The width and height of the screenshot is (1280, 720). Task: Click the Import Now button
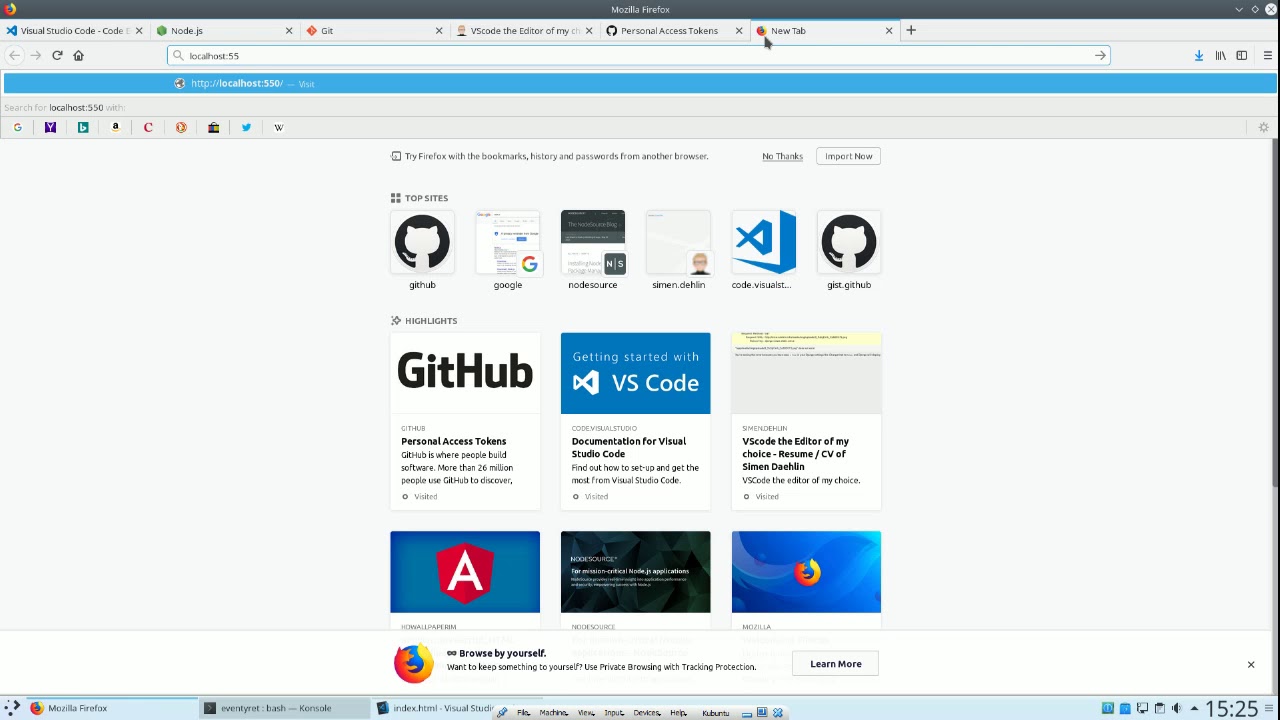pyautogui.click(x=848, y=156)
